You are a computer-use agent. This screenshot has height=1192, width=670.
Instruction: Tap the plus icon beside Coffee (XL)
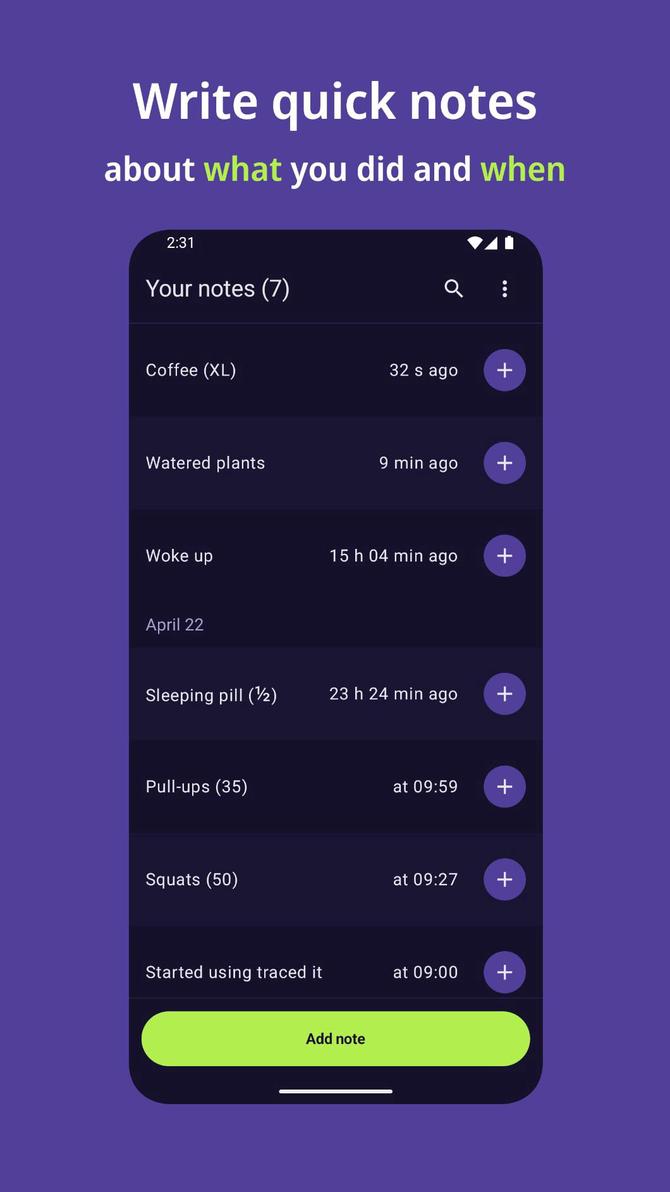(x=504, y=370)
